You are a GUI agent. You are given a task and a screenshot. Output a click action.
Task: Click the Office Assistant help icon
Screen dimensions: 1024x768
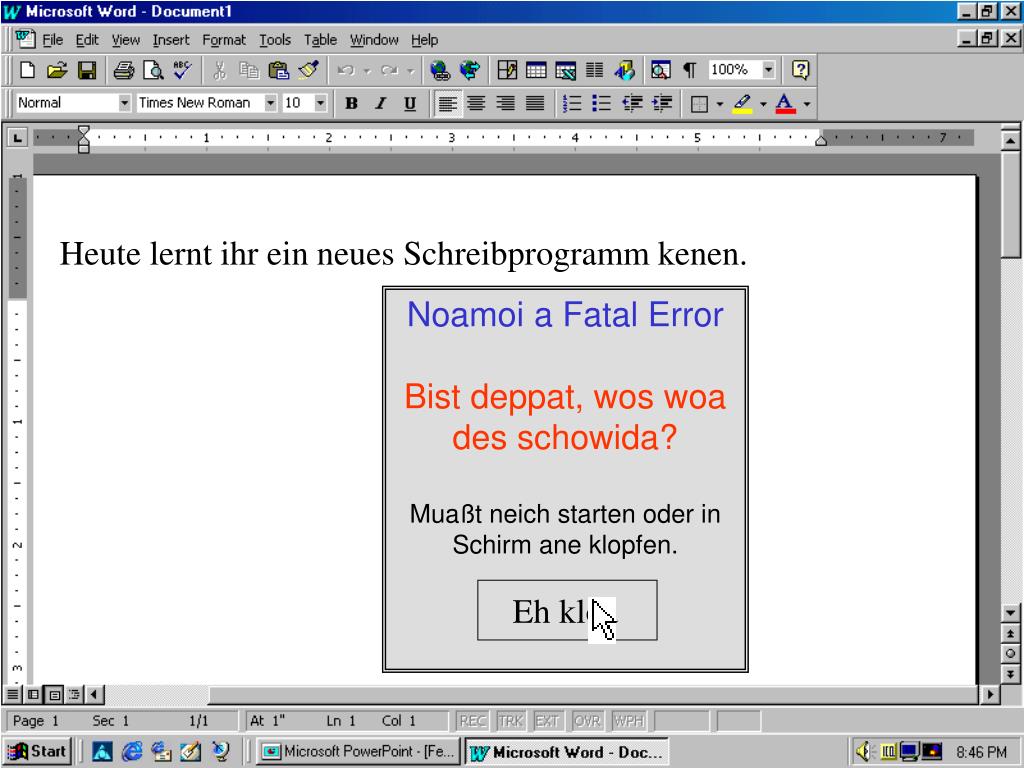(800, 70)
